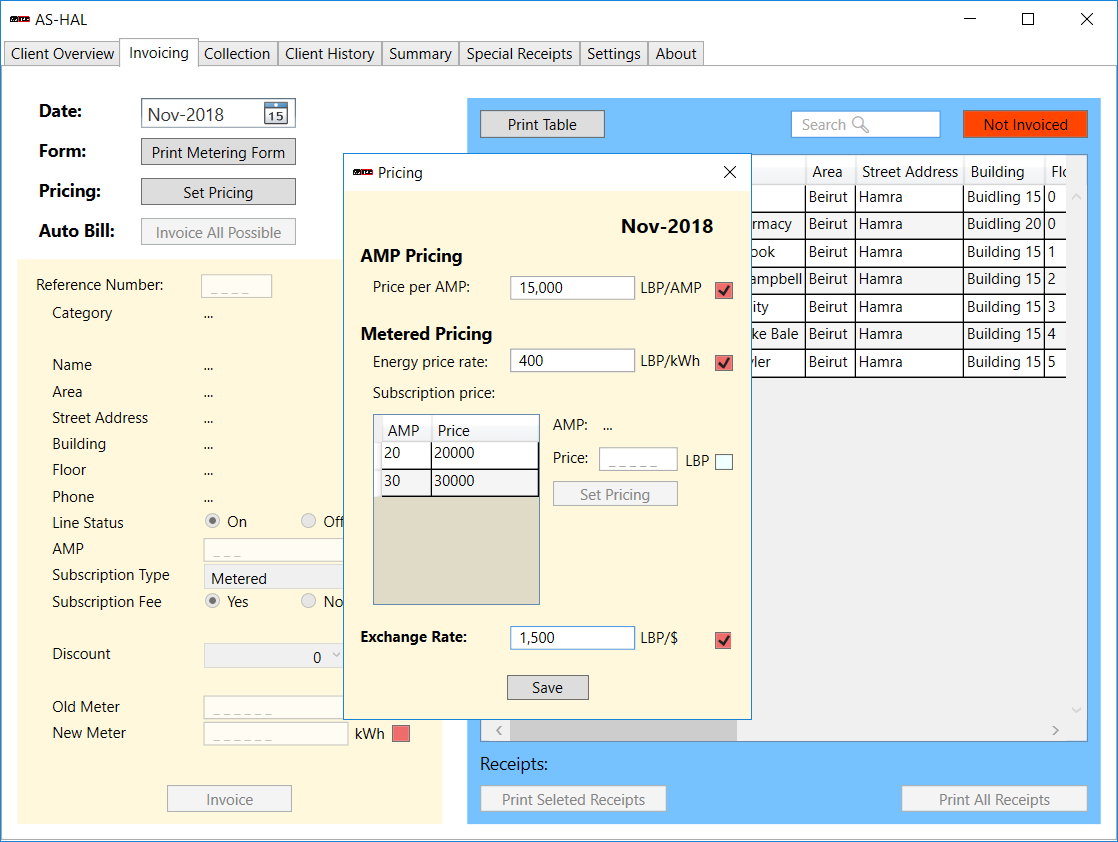Click the Print Seleted Receipts button
The height and width of the screenshot is (842, 1118).
point(573,799)
